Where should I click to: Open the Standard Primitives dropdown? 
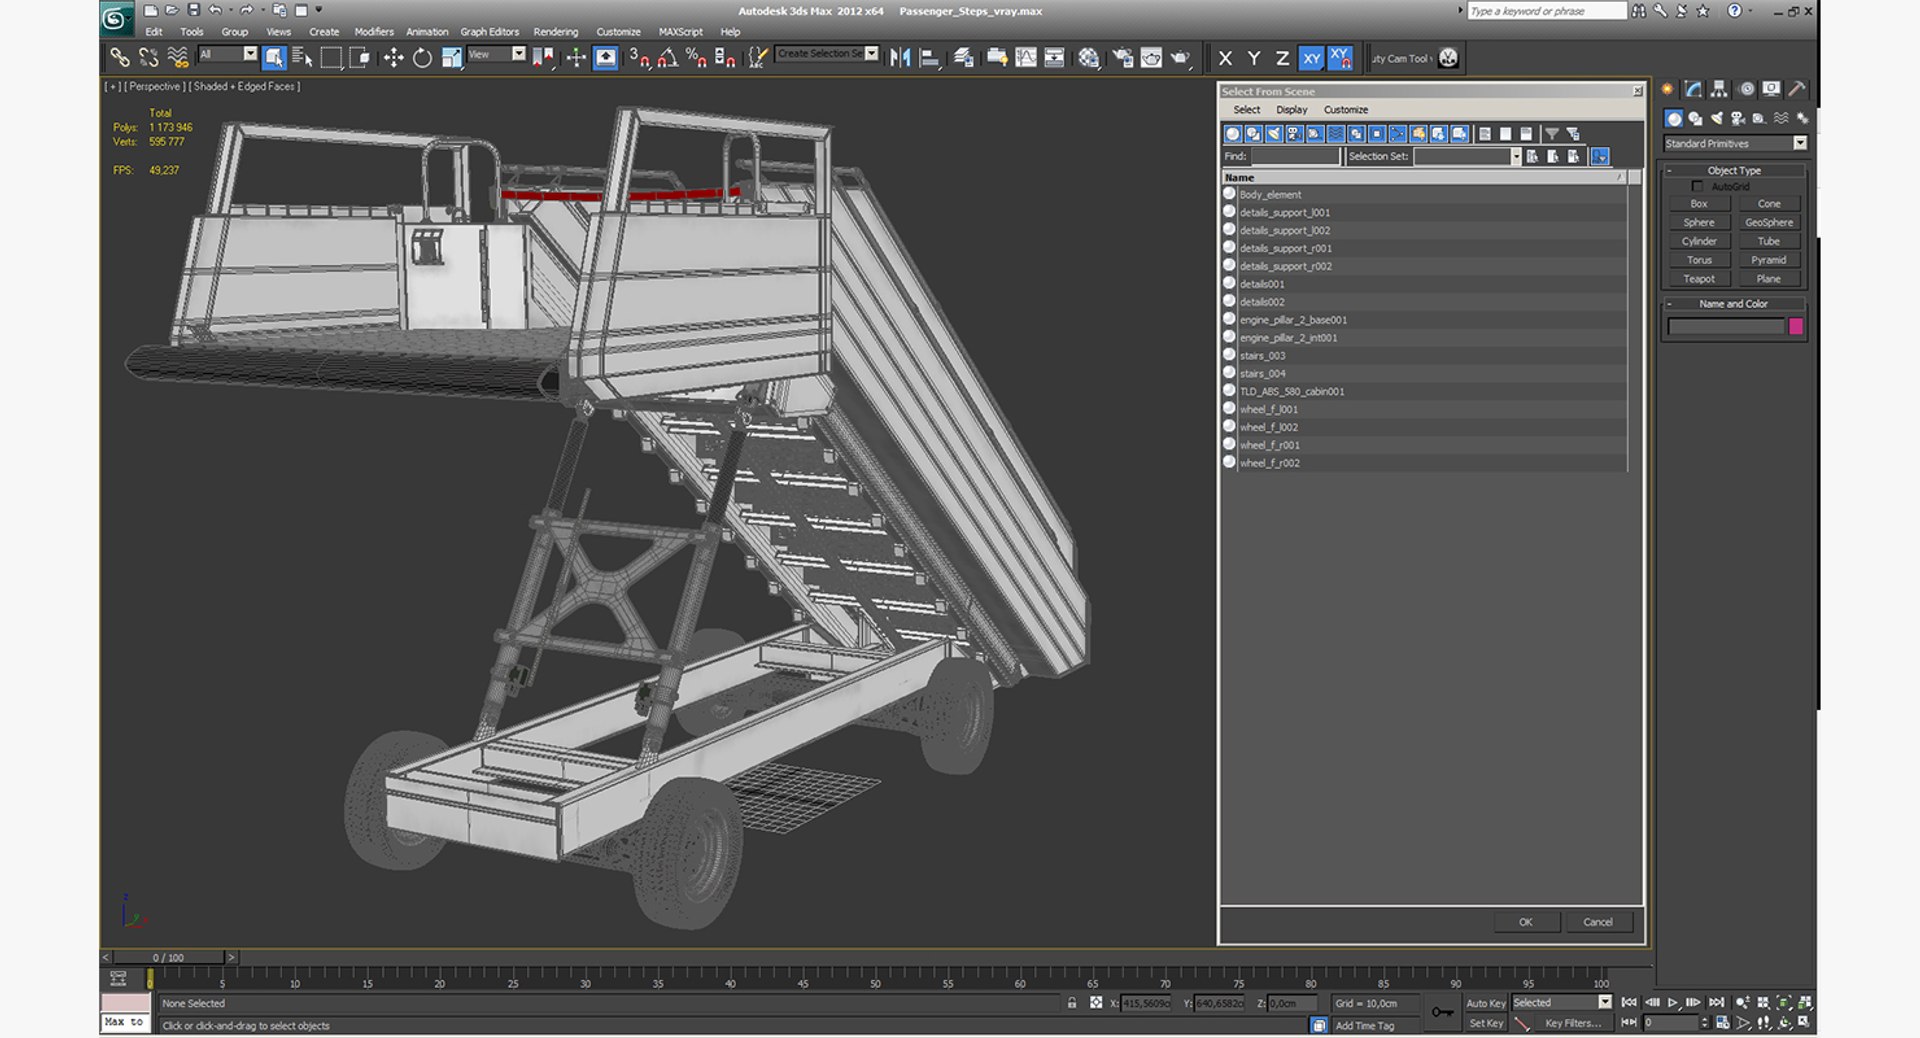point(1800,143)
